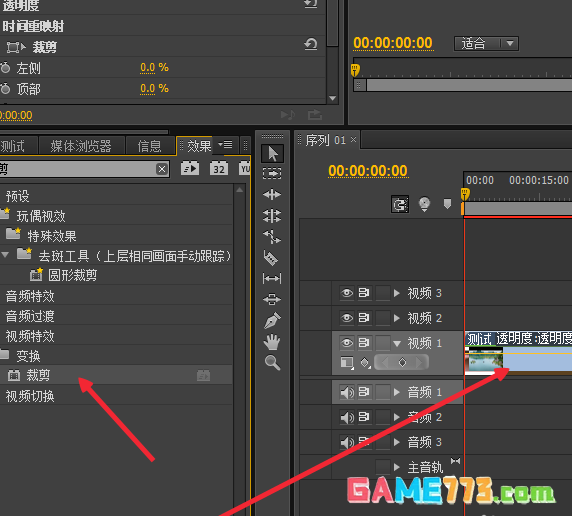Switch to the 信息 tab
This screenshot has height=516, width=572.
[149, 146]
